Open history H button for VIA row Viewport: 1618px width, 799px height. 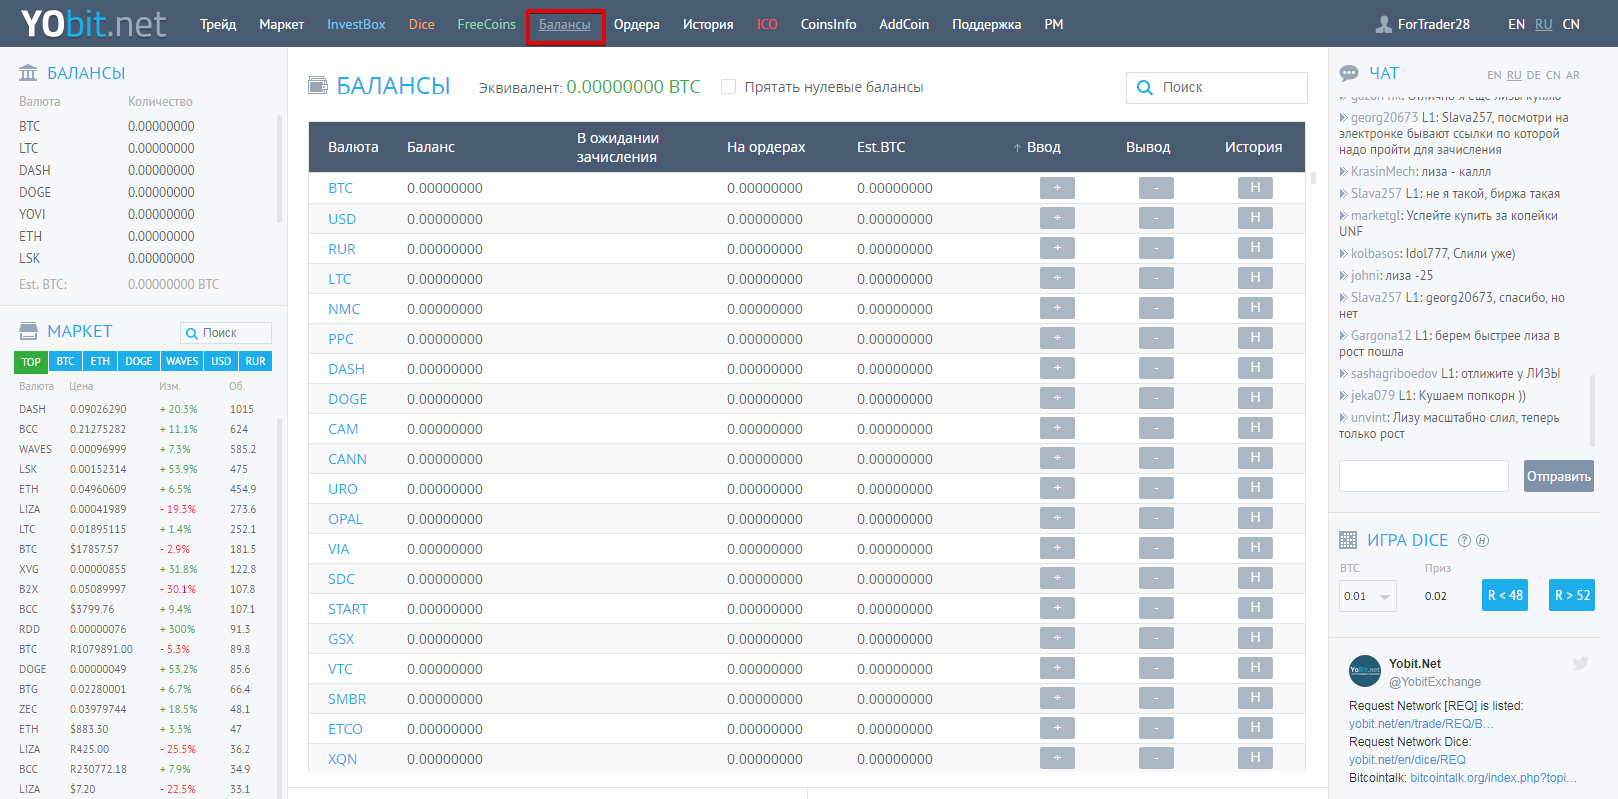[x=1255, y=548]
